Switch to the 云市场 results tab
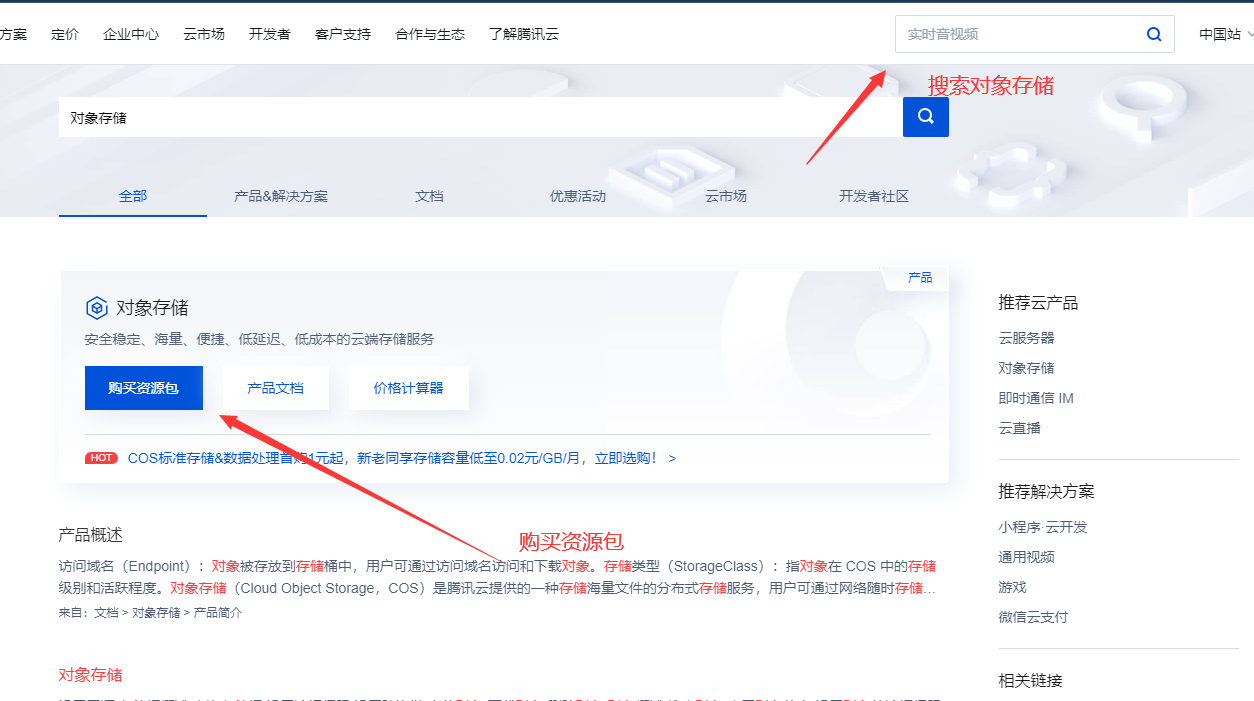The width and height of the screenshot is (1254, 701). [726, 196]
